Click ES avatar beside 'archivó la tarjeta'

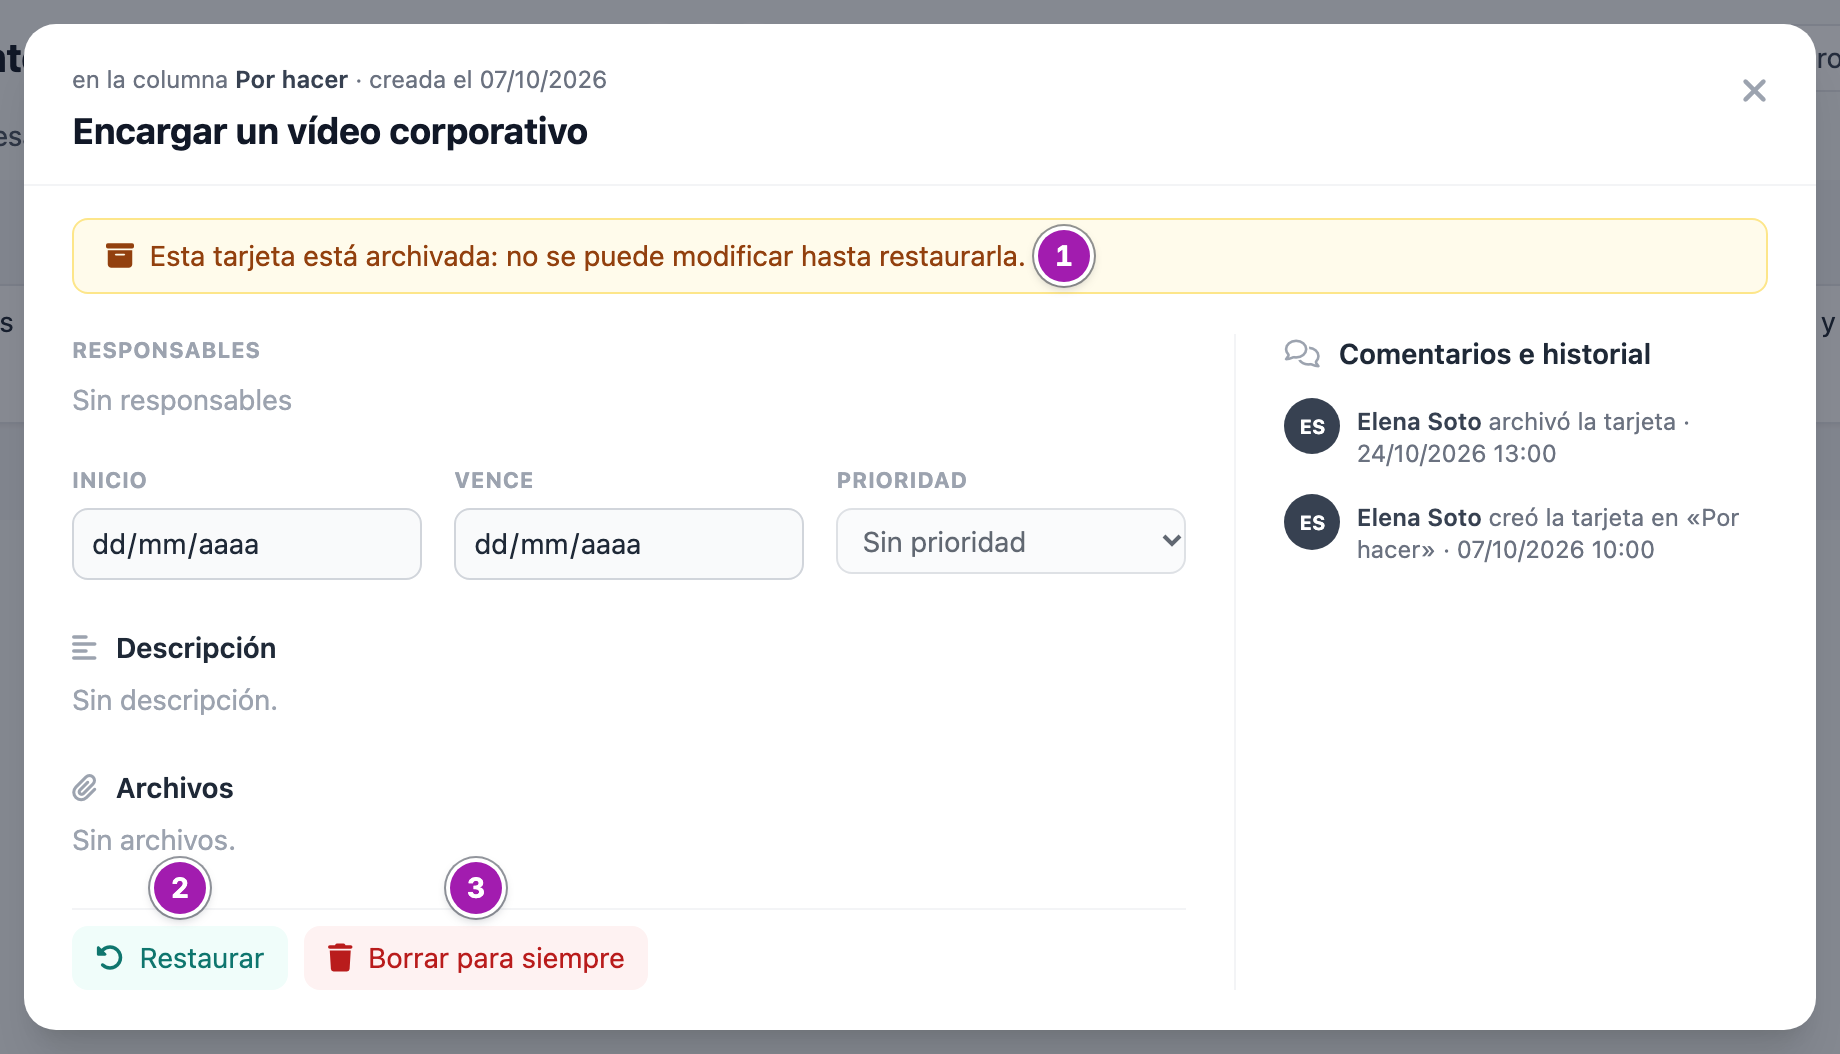coord(1312,426)
